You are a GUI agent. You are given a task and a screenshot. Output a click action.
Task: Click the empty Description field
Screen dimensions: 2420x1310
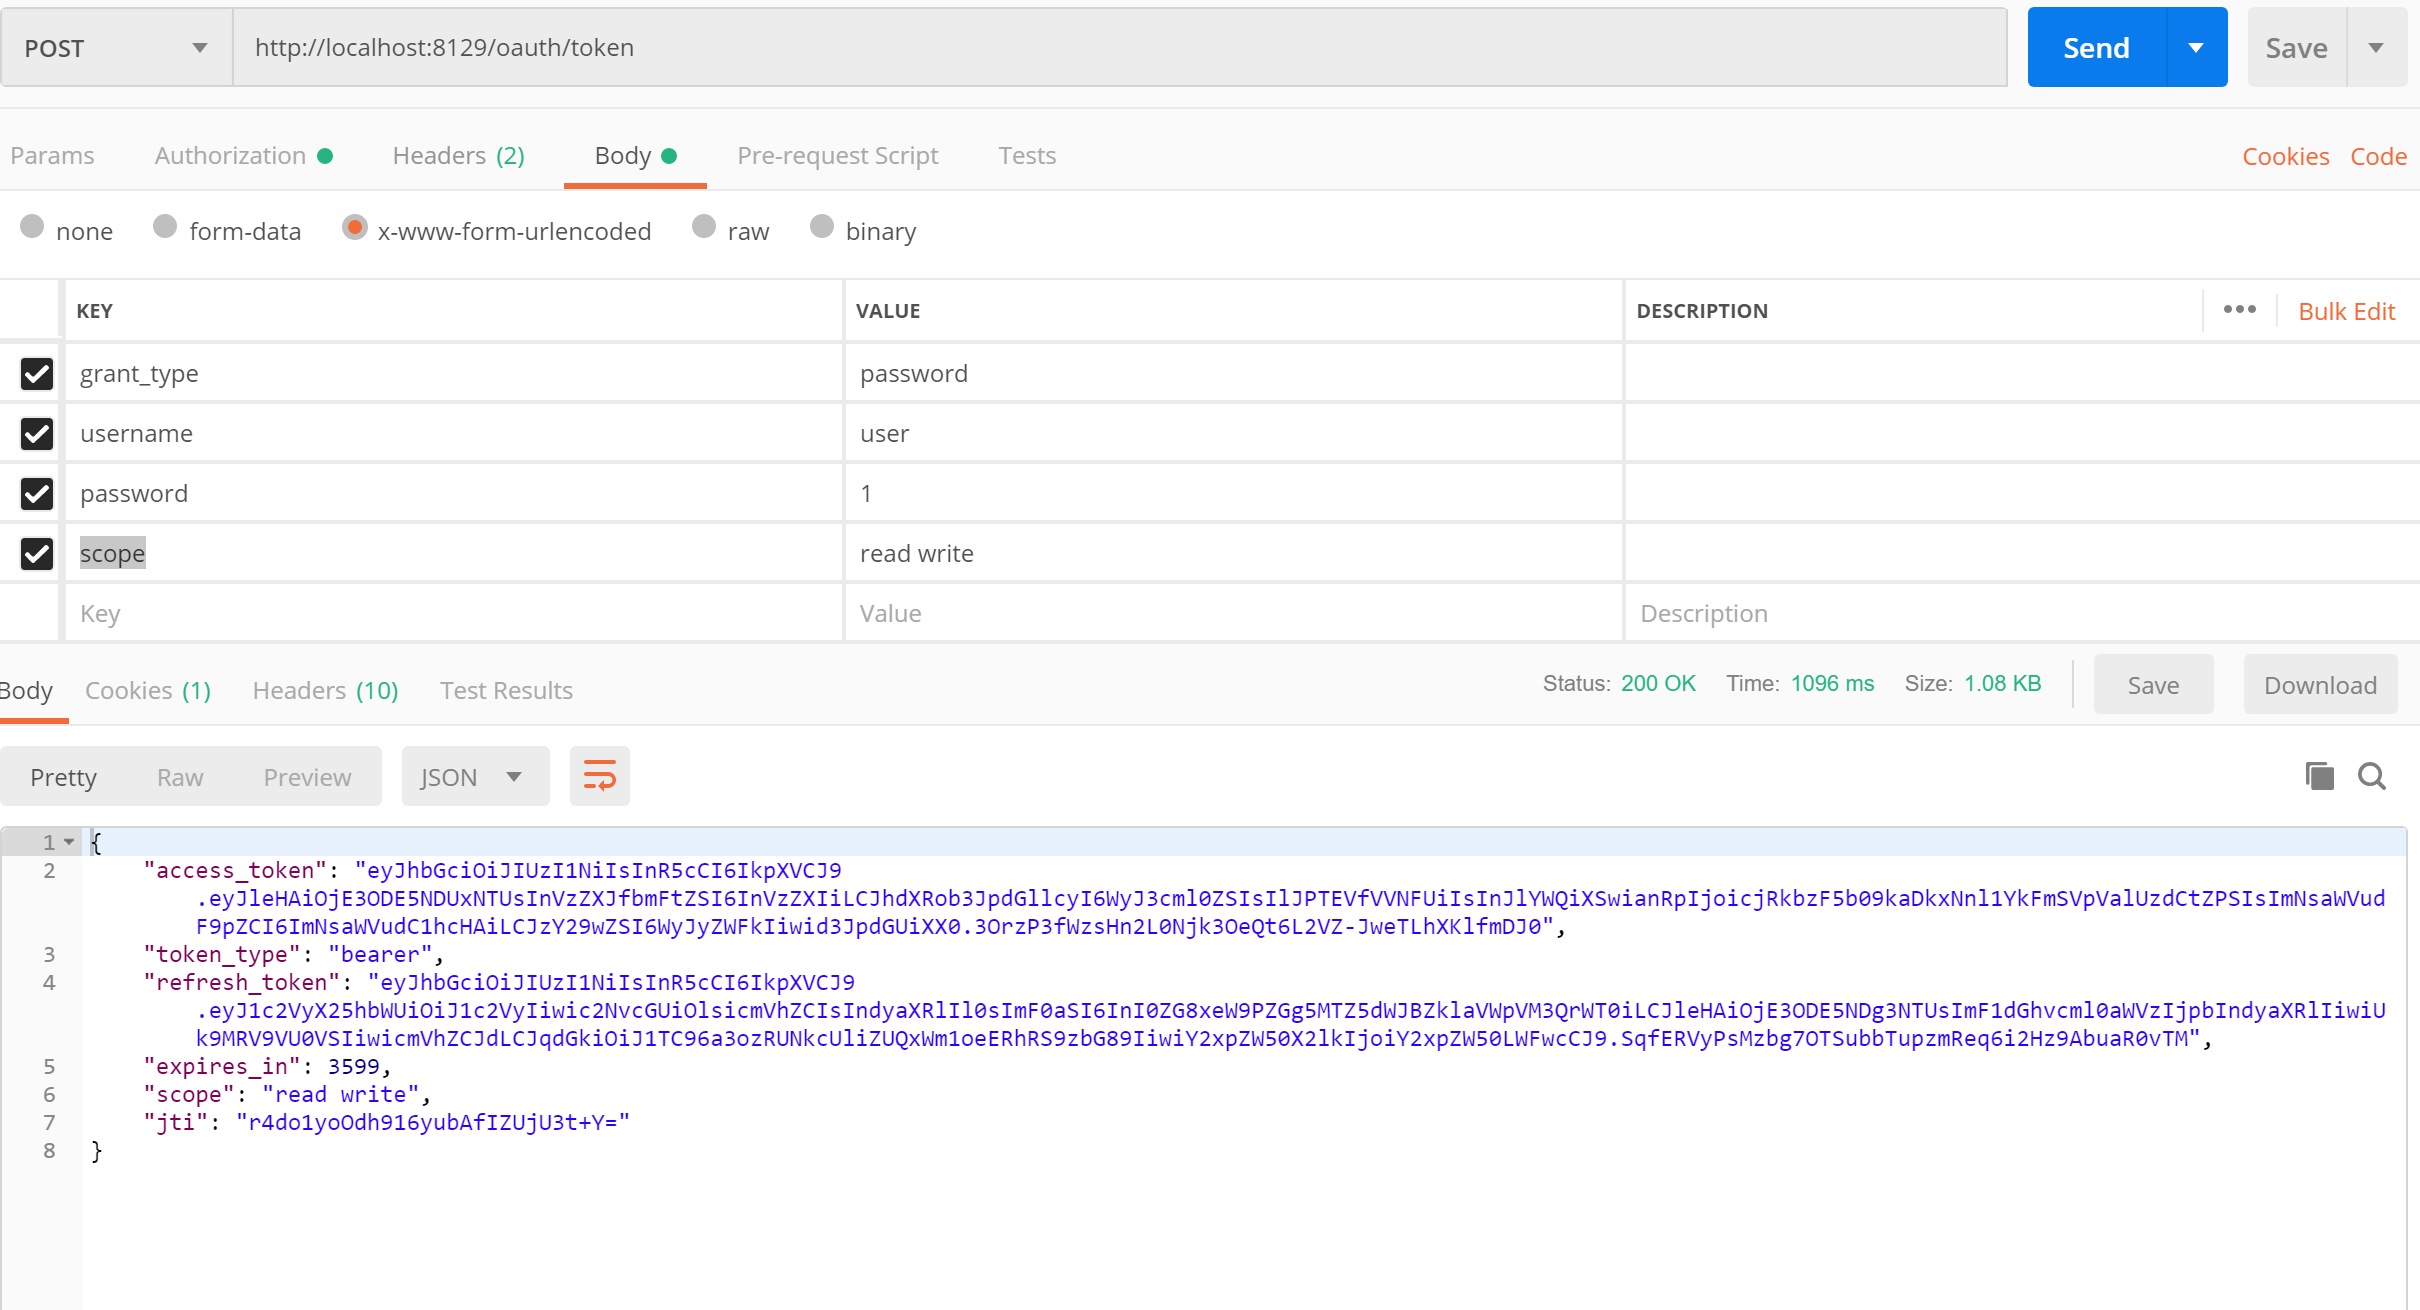(x=2022, y=613)
